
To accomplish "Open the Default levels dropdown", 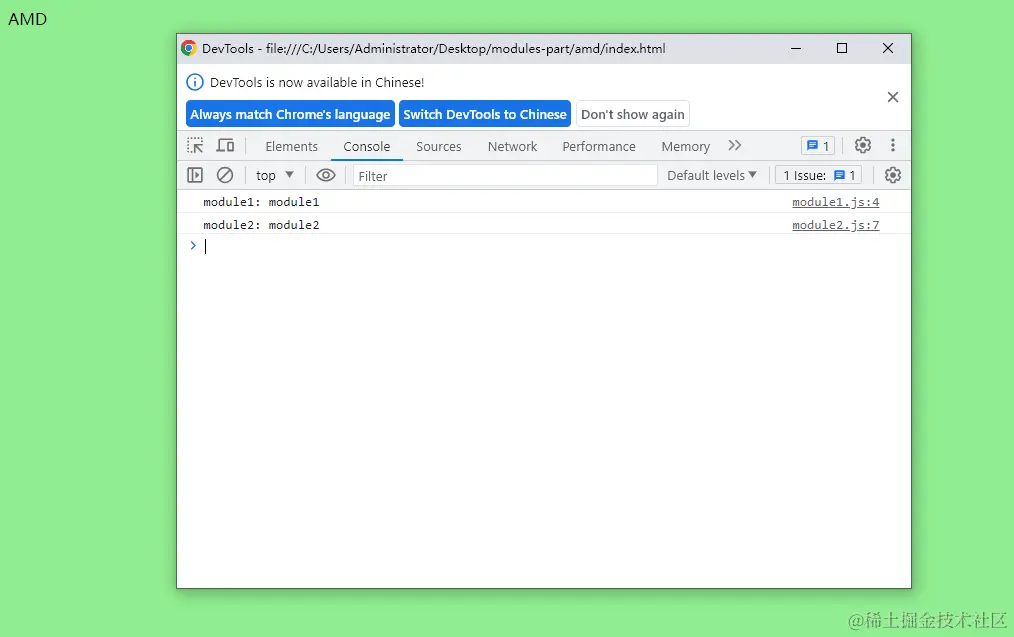I will pyautogui.click(x=711, y=175).
